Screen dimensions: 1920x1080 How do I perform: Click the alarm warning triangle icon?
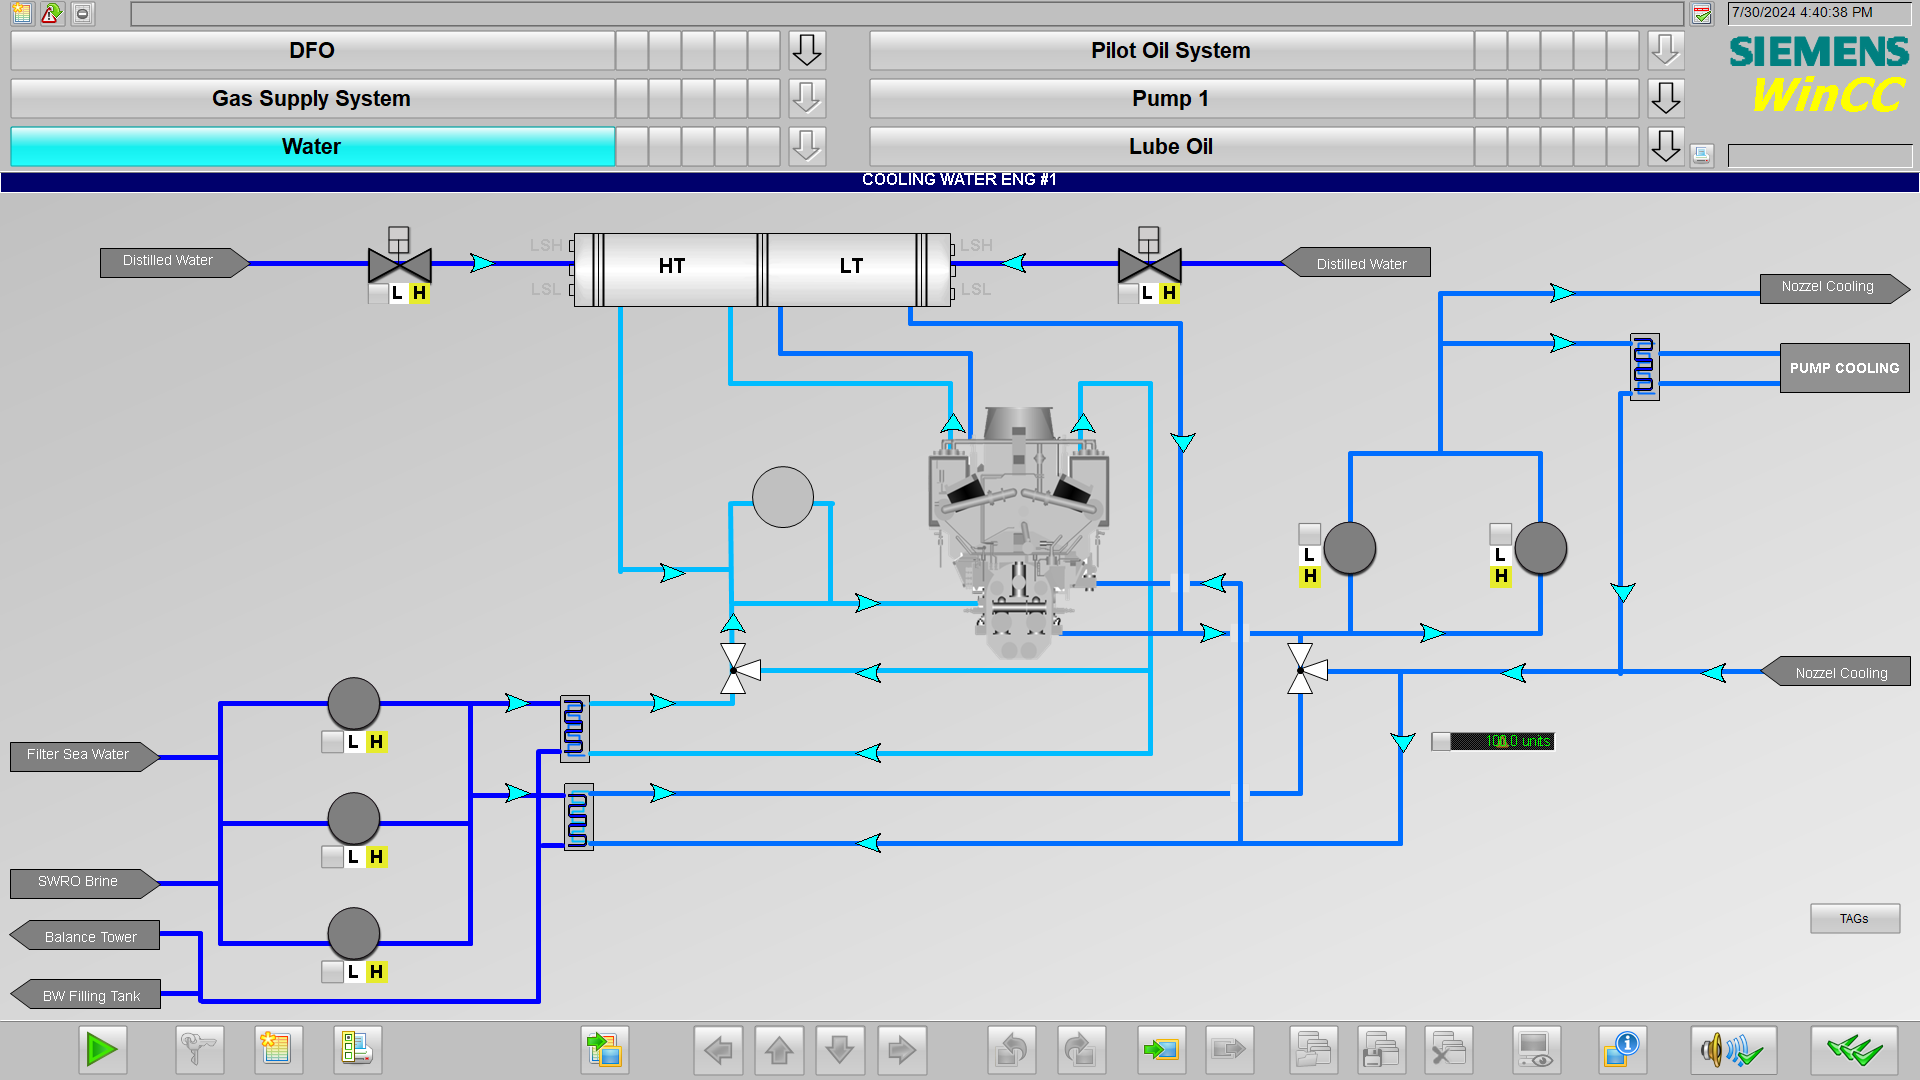click(51, 13)
